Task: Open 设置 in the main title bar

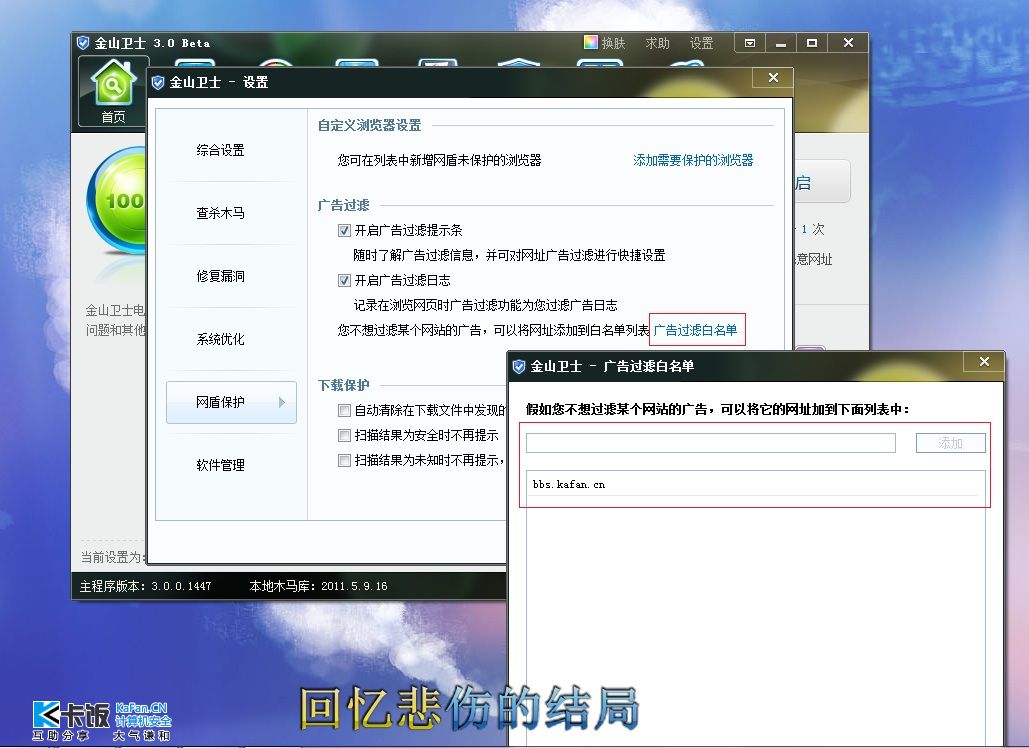Action: coord(701,43)
